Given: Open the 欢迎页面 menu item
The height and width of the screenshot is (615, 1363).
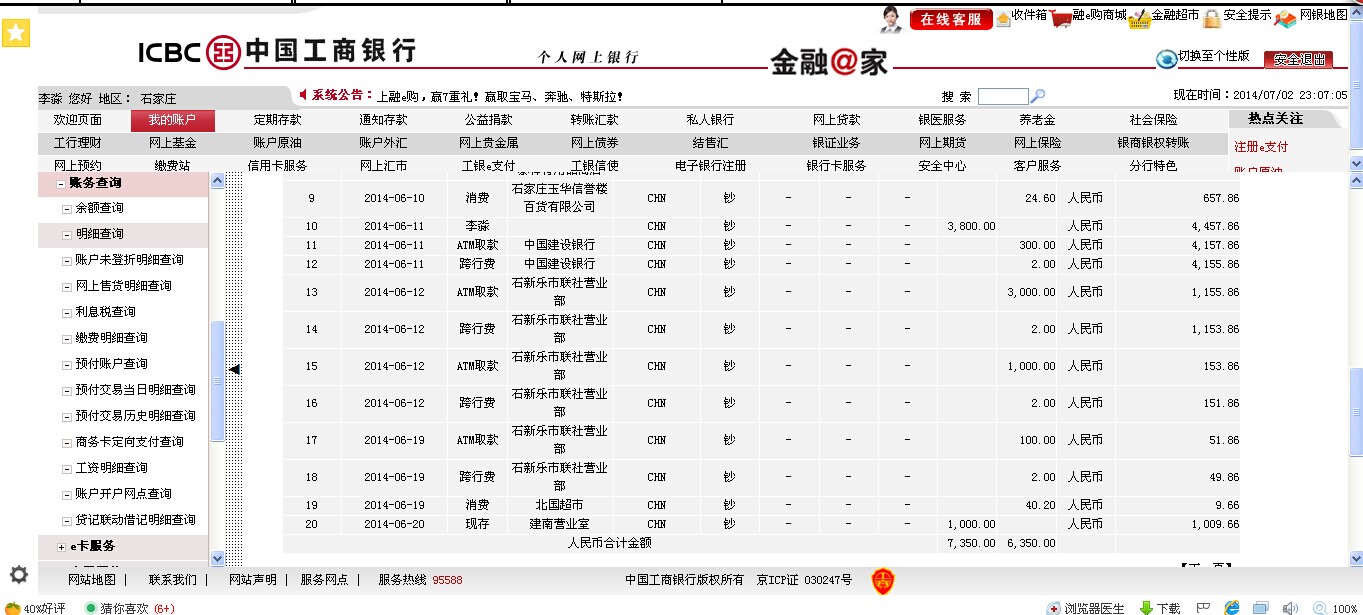Looking at the screenshot, I should coord(78,120).
